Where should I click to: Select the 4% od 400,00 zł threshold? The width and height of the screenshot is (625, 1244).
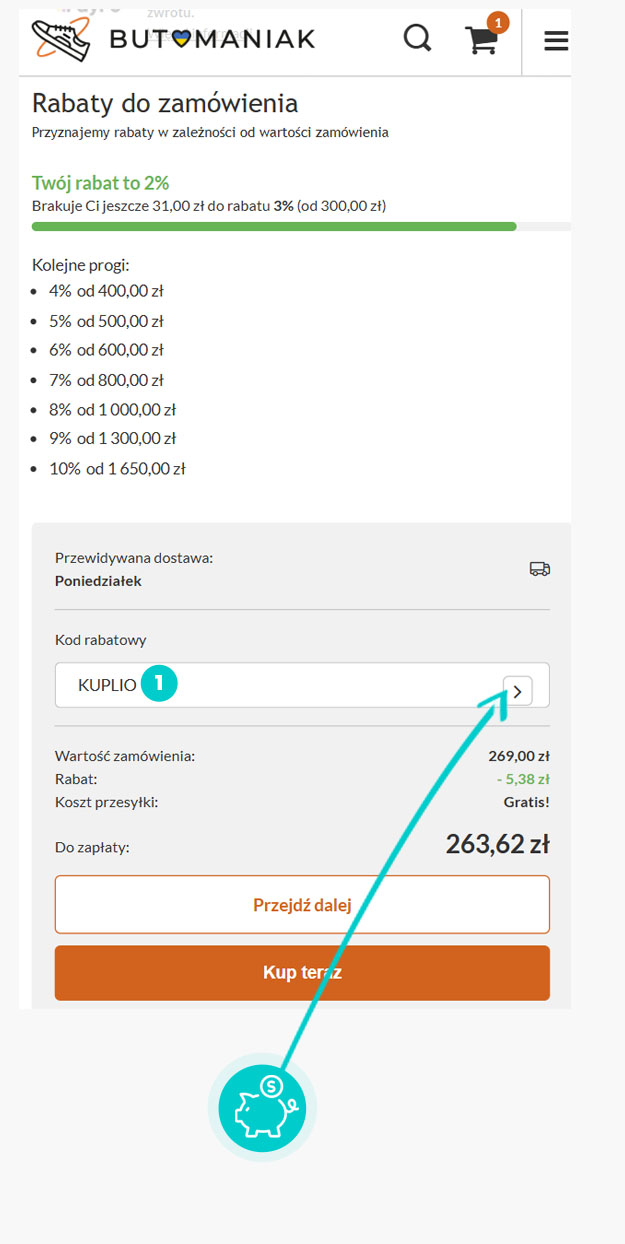(x=106, y=291)
